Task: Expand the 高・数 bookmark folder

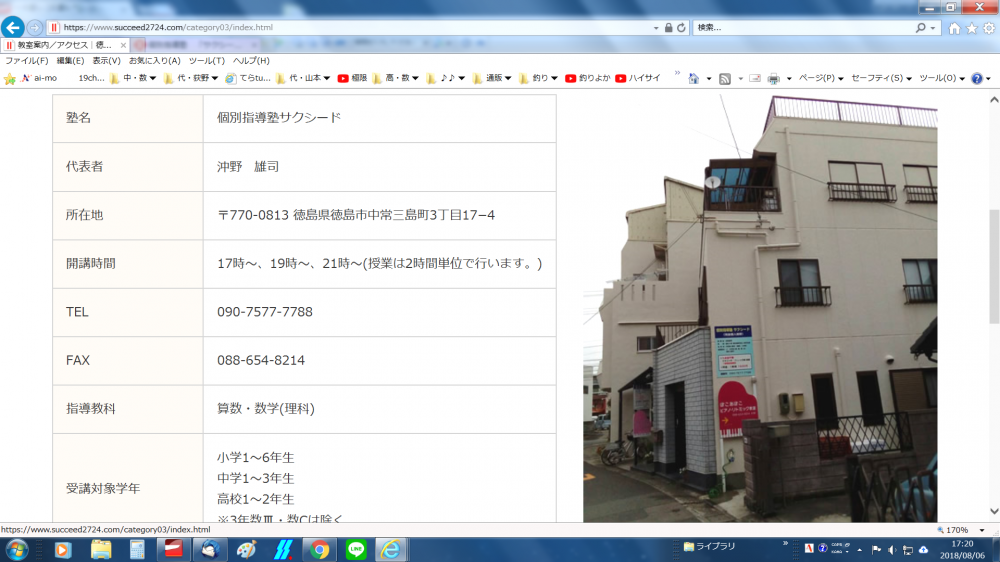Action: [395, 78]
